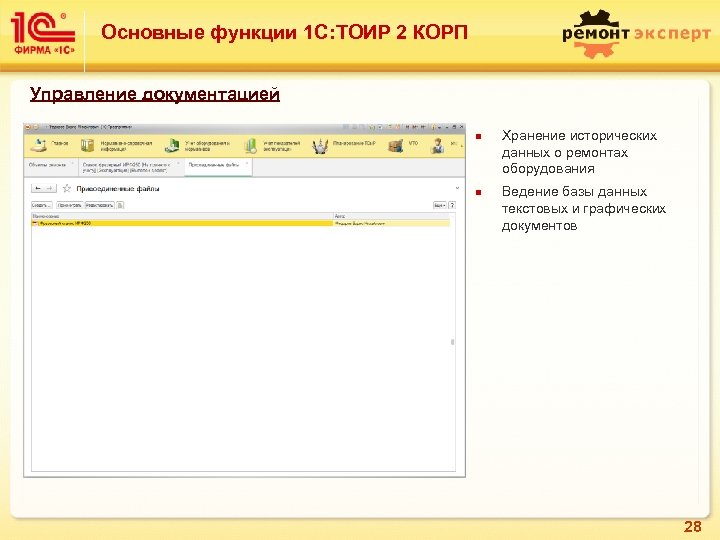This screenshot has height=540, width=720.
Task: Open Учет показателей эксплуатации section icon
Action: click(250, 146)
